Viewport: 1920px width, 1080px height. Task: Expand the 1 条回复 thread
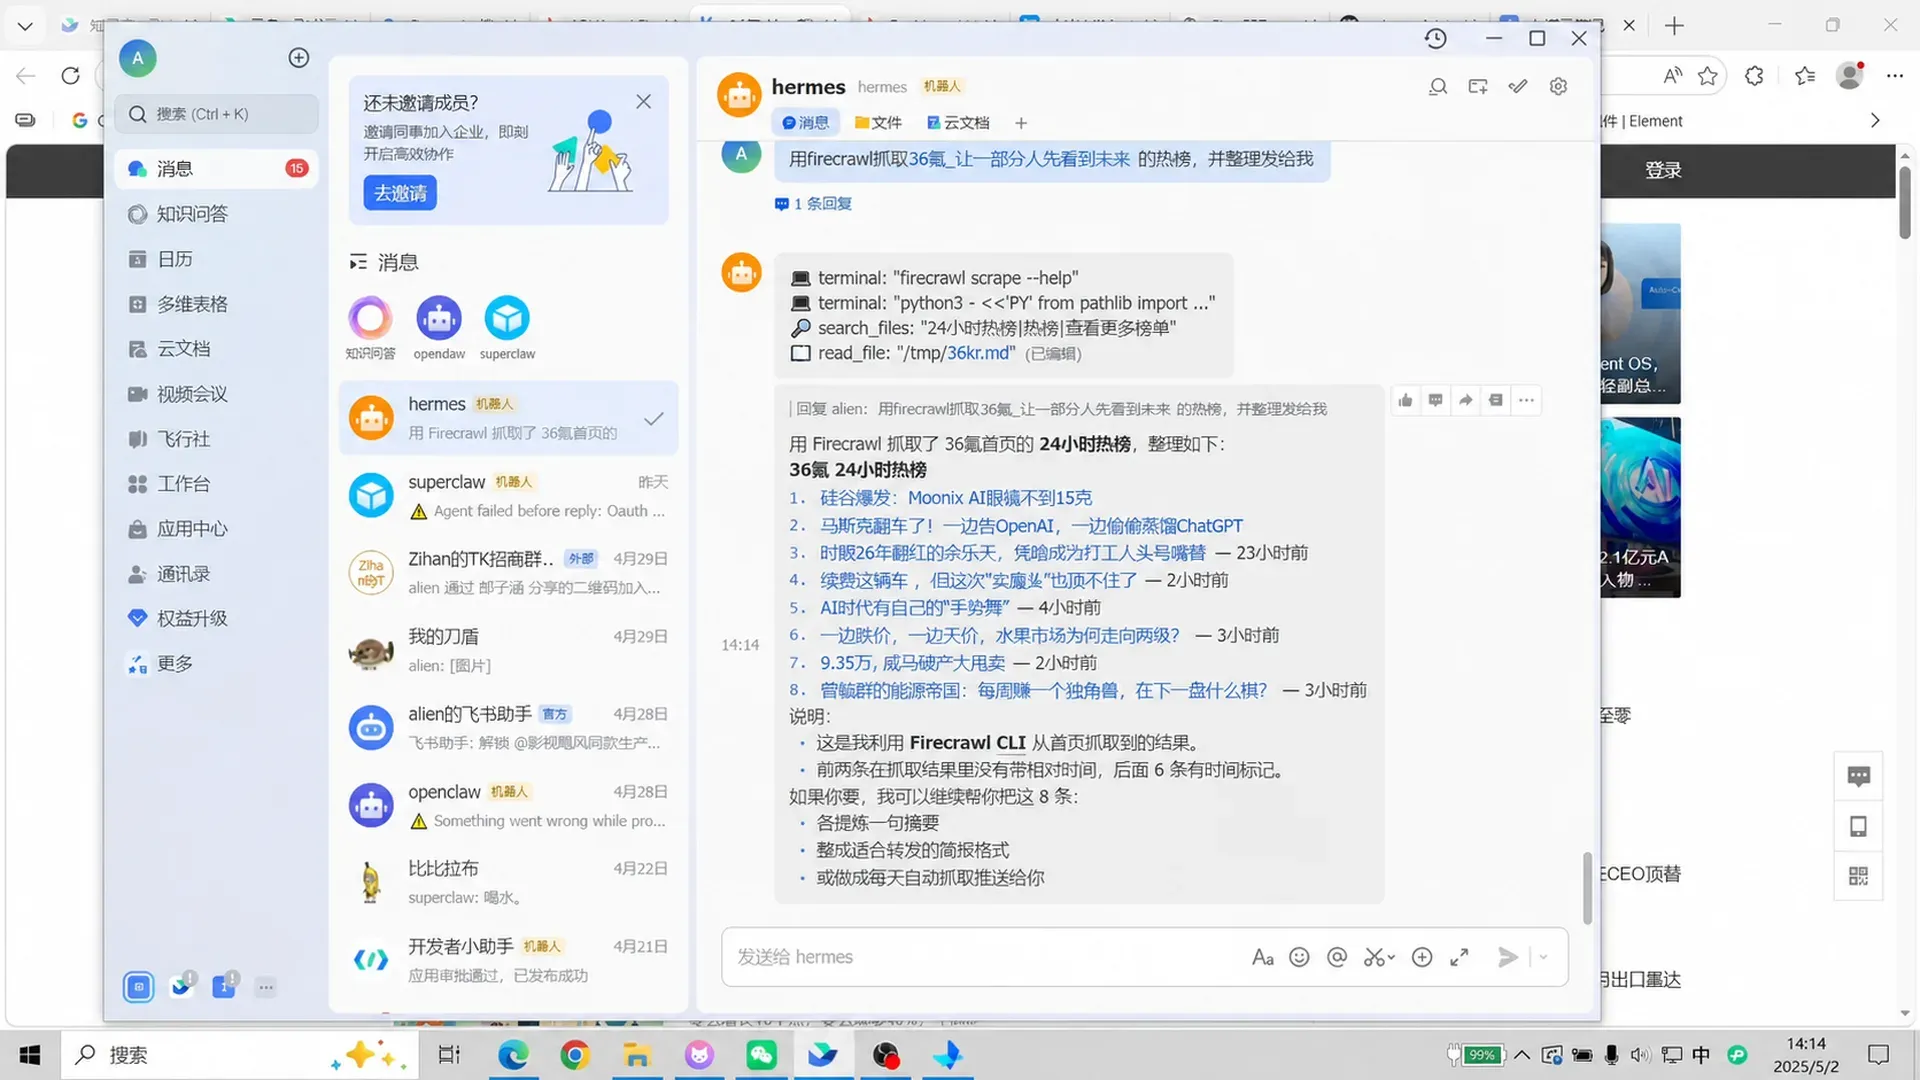coord(814,204)
